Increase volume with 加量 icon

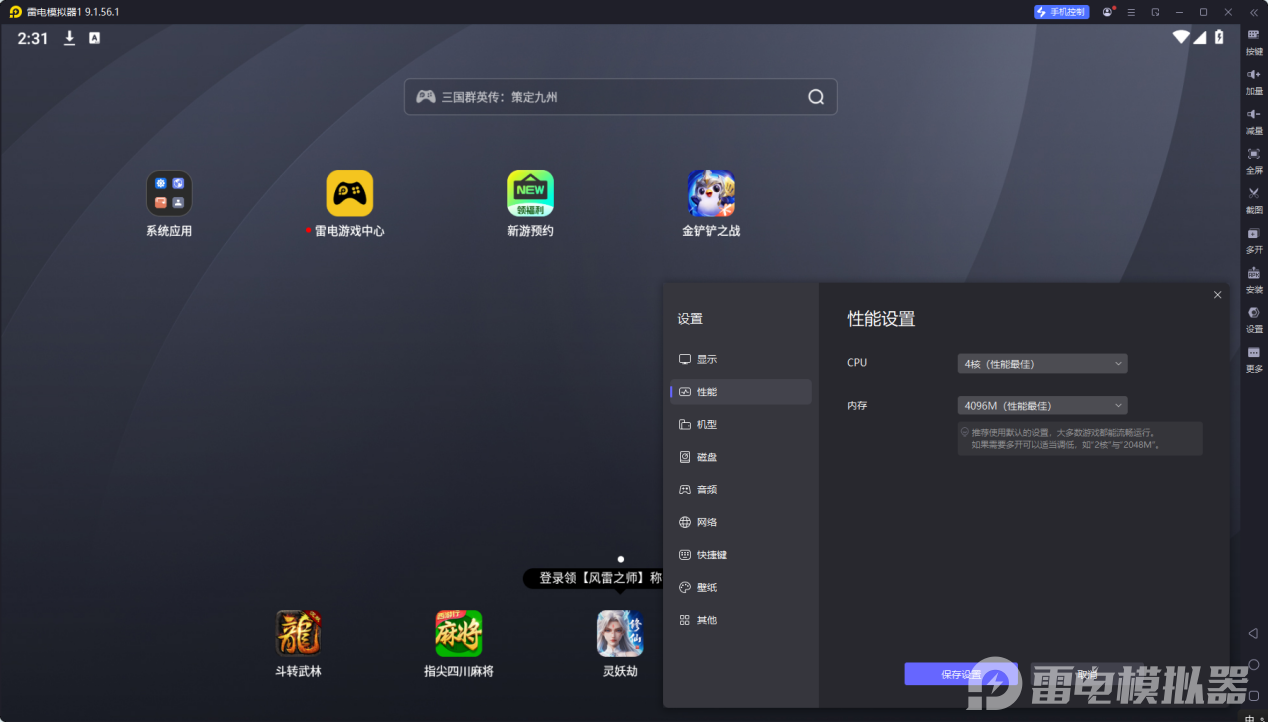pyautogui.click(x=1253, y=81)
